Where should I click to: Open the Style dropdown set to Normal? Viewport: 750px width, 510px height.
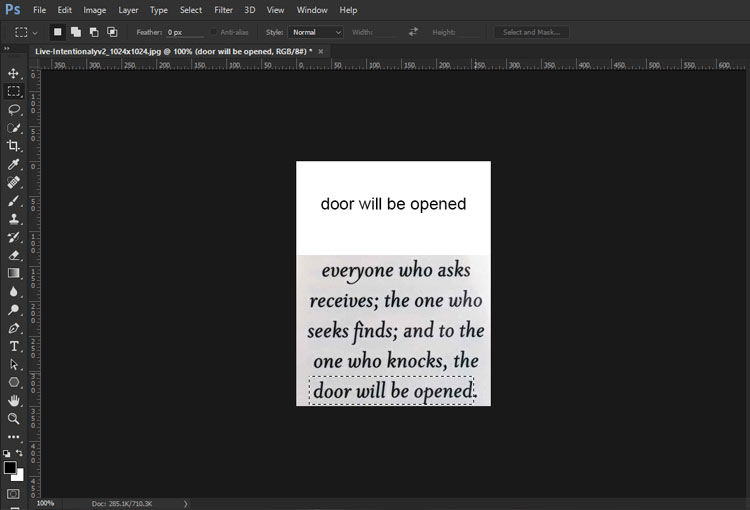click(x=316, y=32)
